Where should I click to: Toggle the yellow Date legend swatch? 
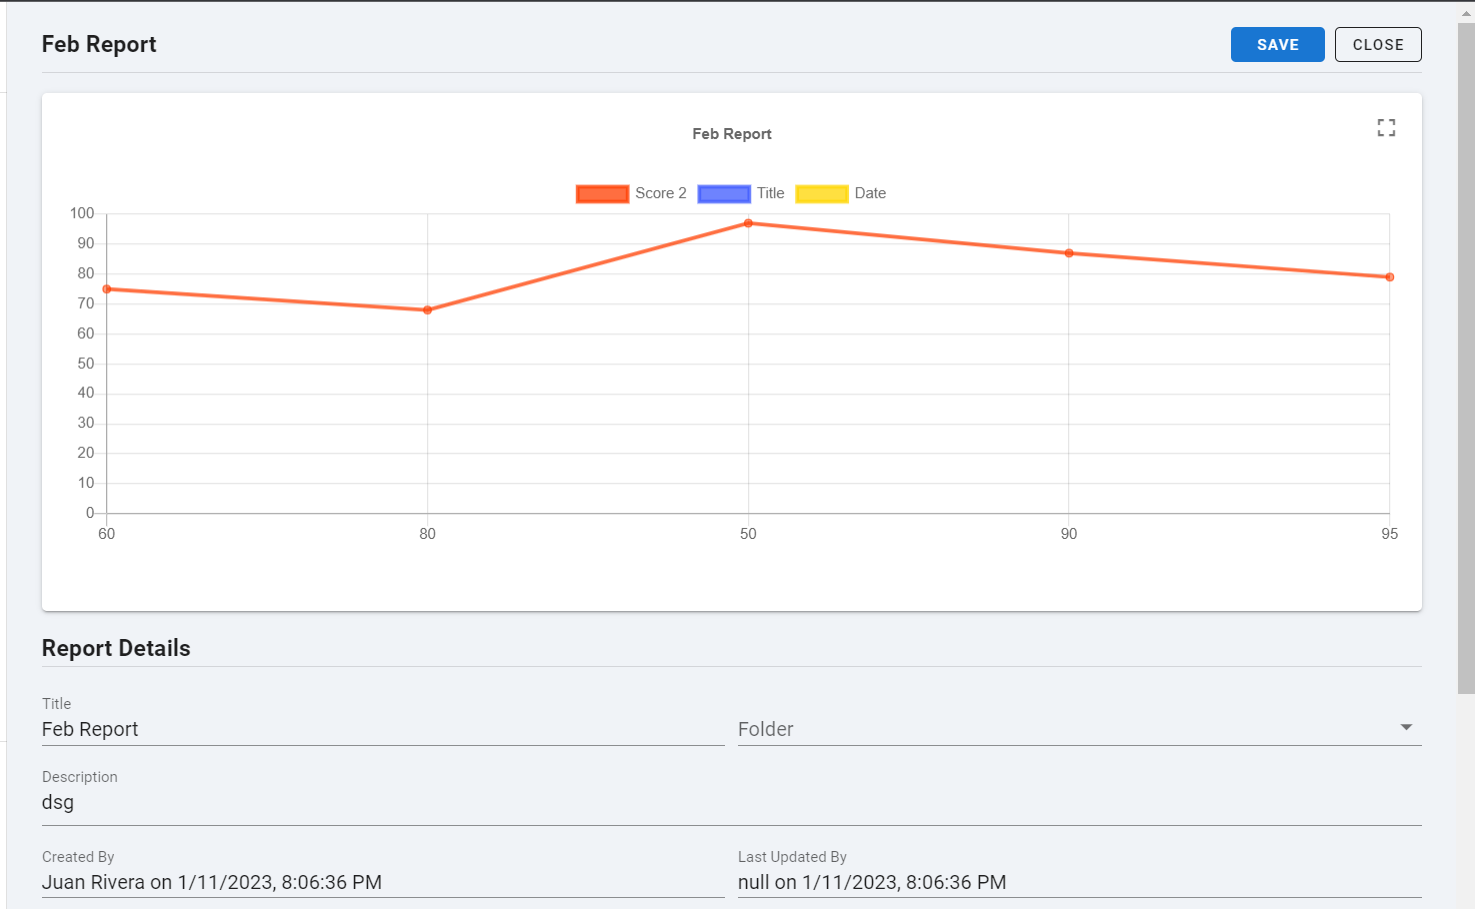pos(822,194)
